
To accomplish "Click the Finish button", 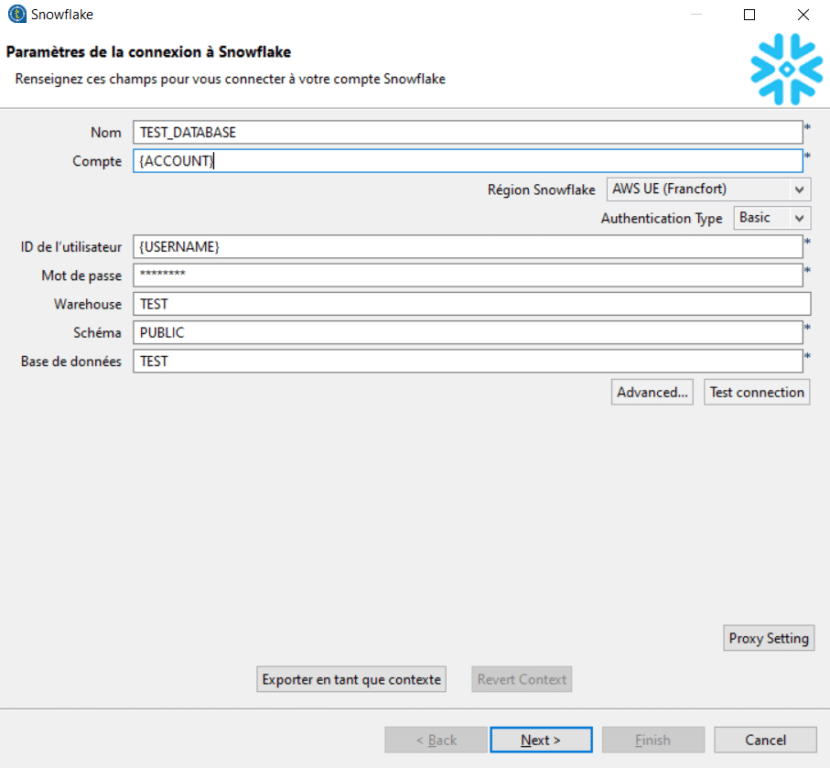I will coord(653,739).
